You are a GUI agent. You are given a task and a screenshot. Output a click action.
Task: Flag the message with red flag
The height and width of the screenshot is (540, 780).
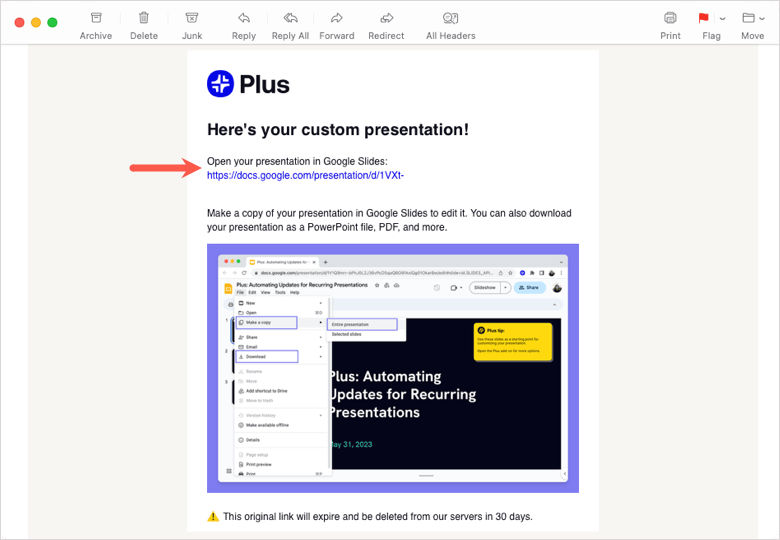click(703, 18)
